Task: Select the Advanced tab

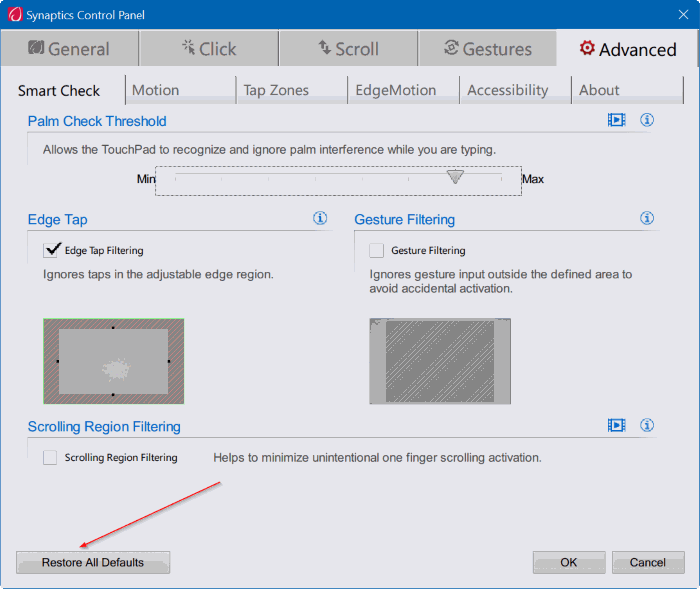Action: coord(628,49)
